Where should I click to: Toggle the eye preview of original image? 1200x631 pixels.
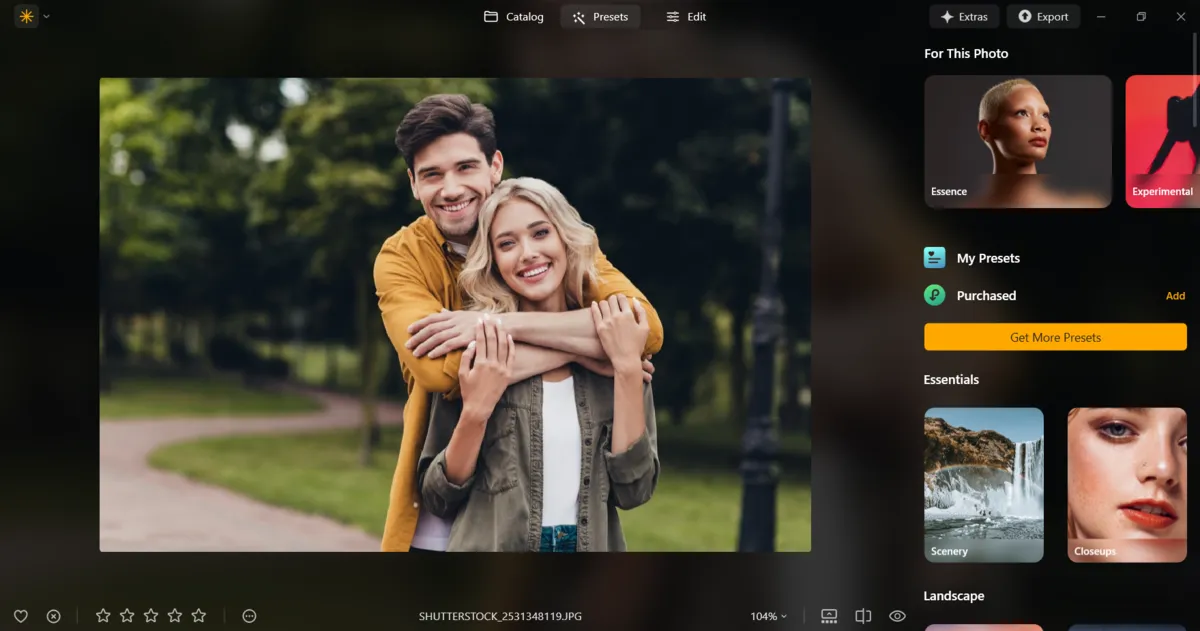[897, 616]
